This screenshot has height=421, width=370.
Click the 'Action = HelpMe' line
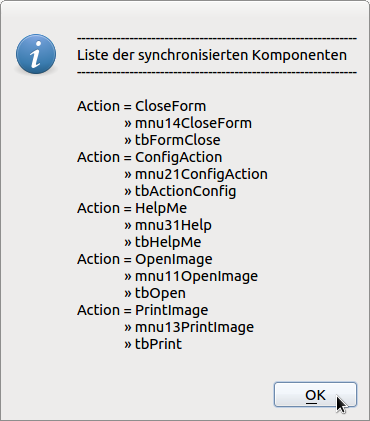pos(132,208)
